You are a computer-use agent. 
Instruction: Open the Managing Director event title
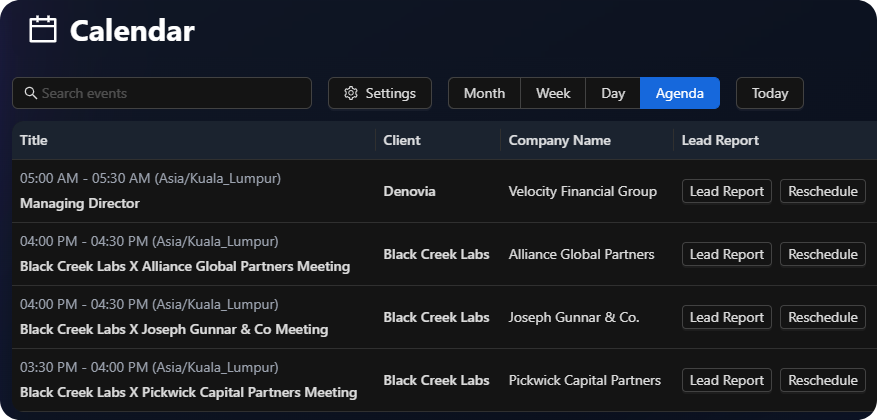80,203
